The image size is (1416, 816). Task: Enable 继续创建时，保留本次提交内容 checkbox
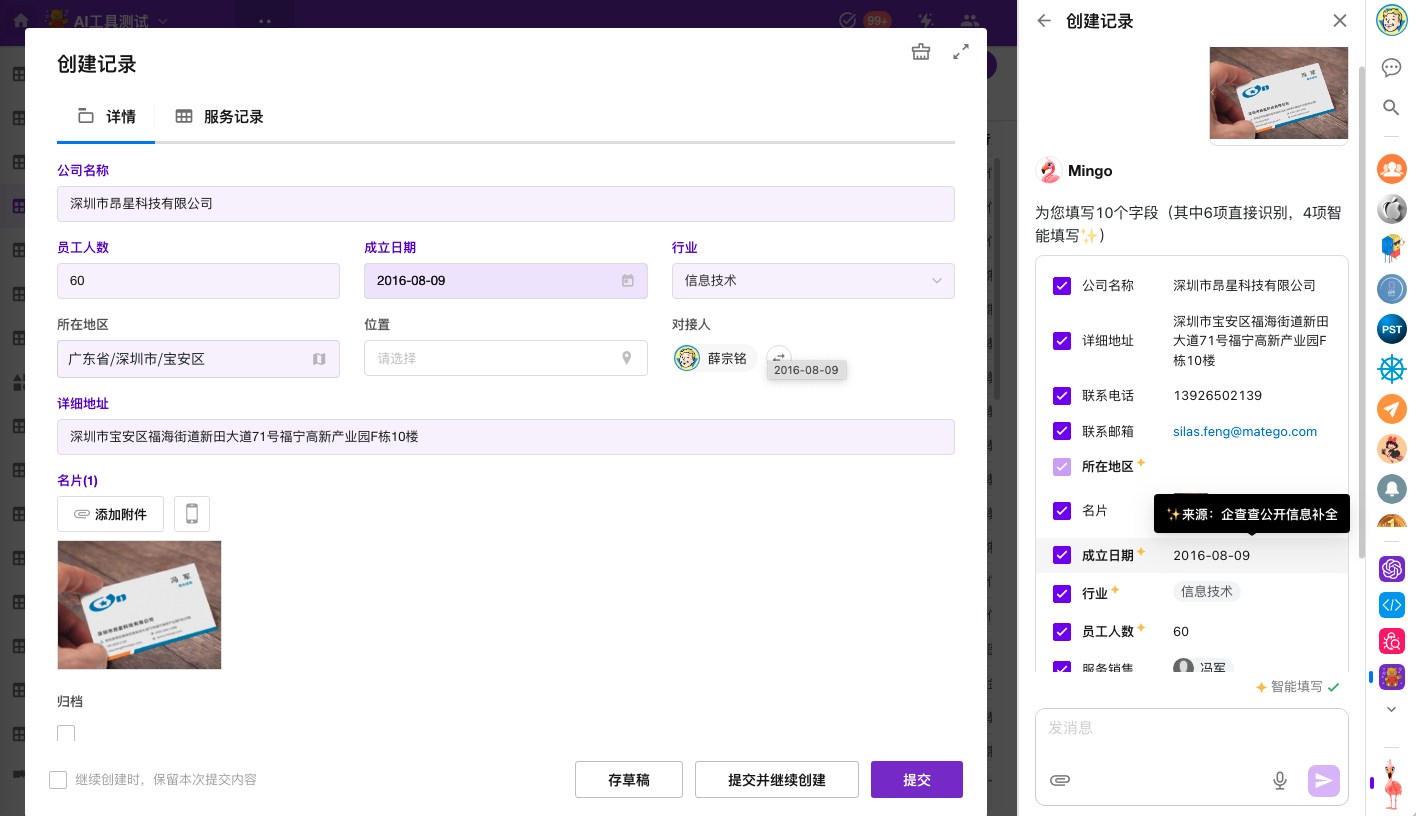(58, 780)
